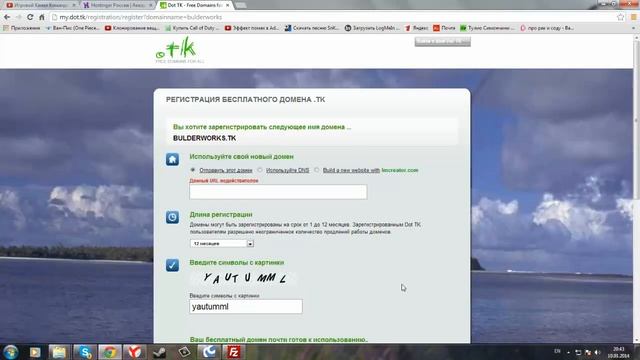Click the volume icon in system tray

click(598, 352)
